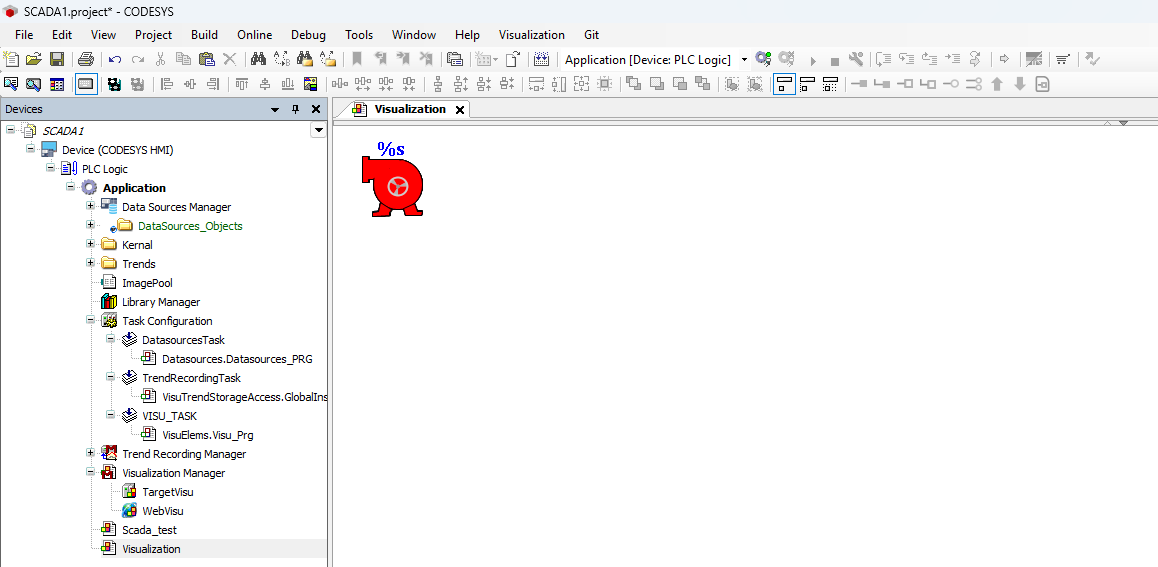Expand the DataSources_Objects folder
The width and height of the screenshot is (1158, 567).
[x=90, y=225]
